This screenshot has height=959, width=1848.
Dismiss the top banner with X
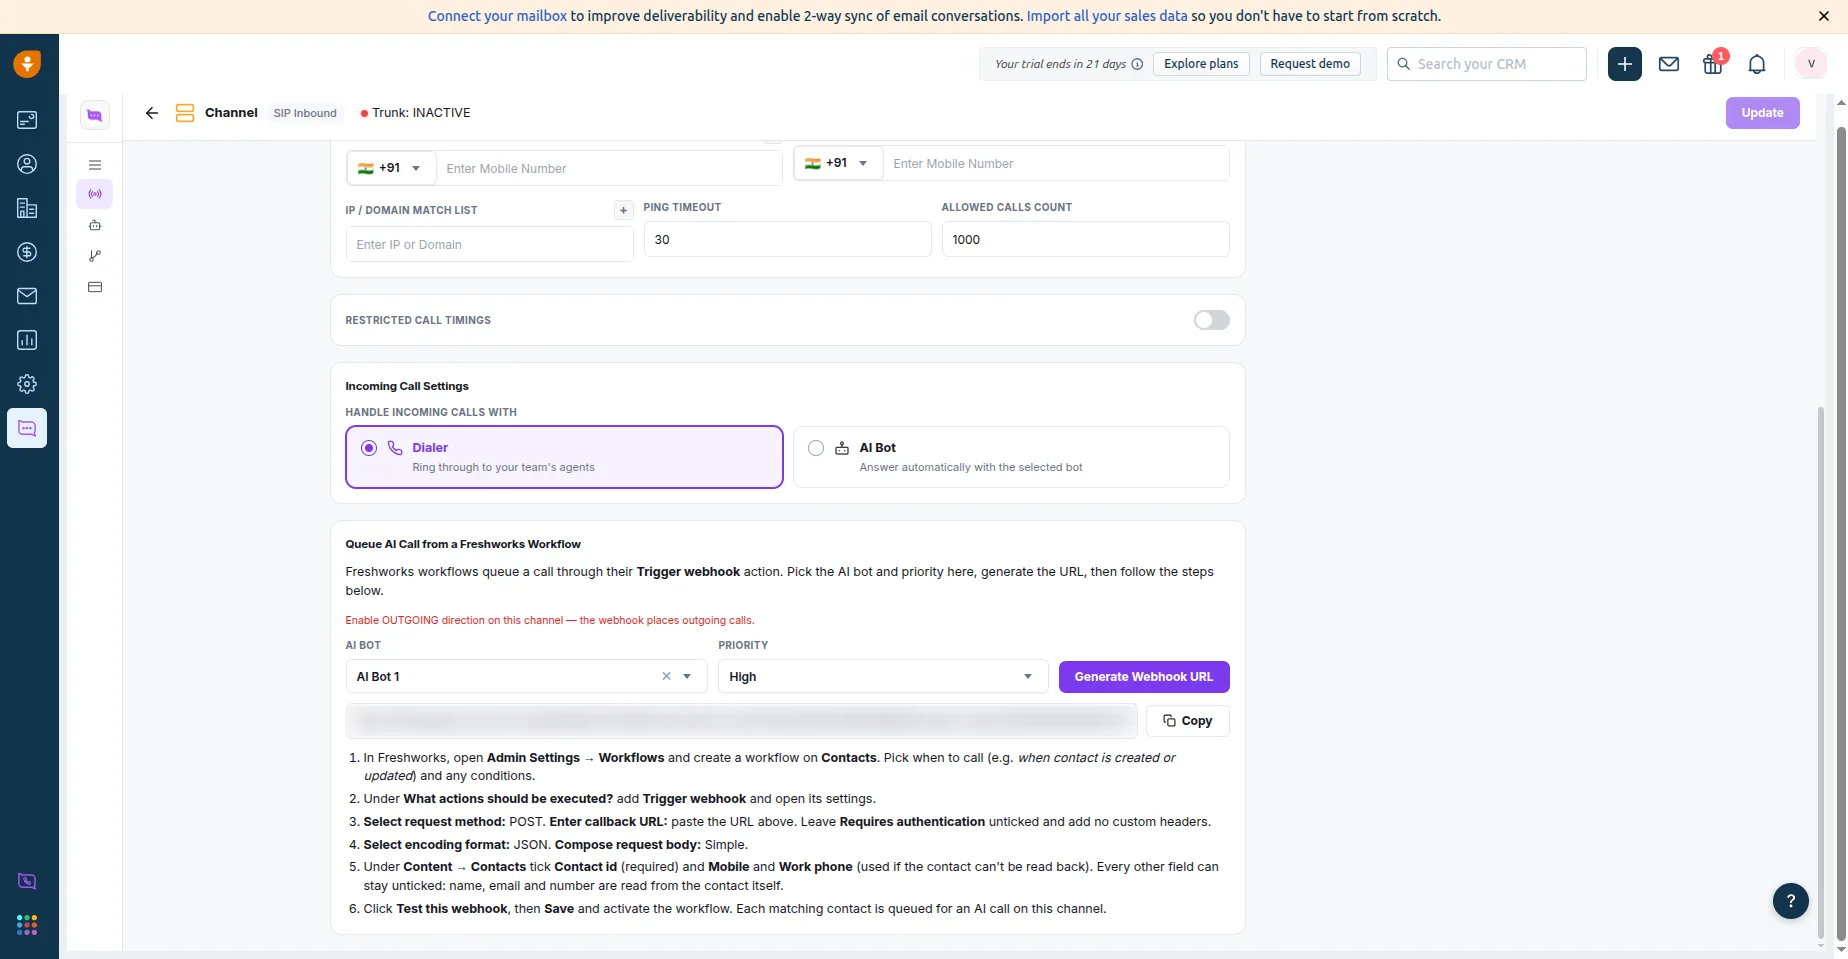point(1824,16)
